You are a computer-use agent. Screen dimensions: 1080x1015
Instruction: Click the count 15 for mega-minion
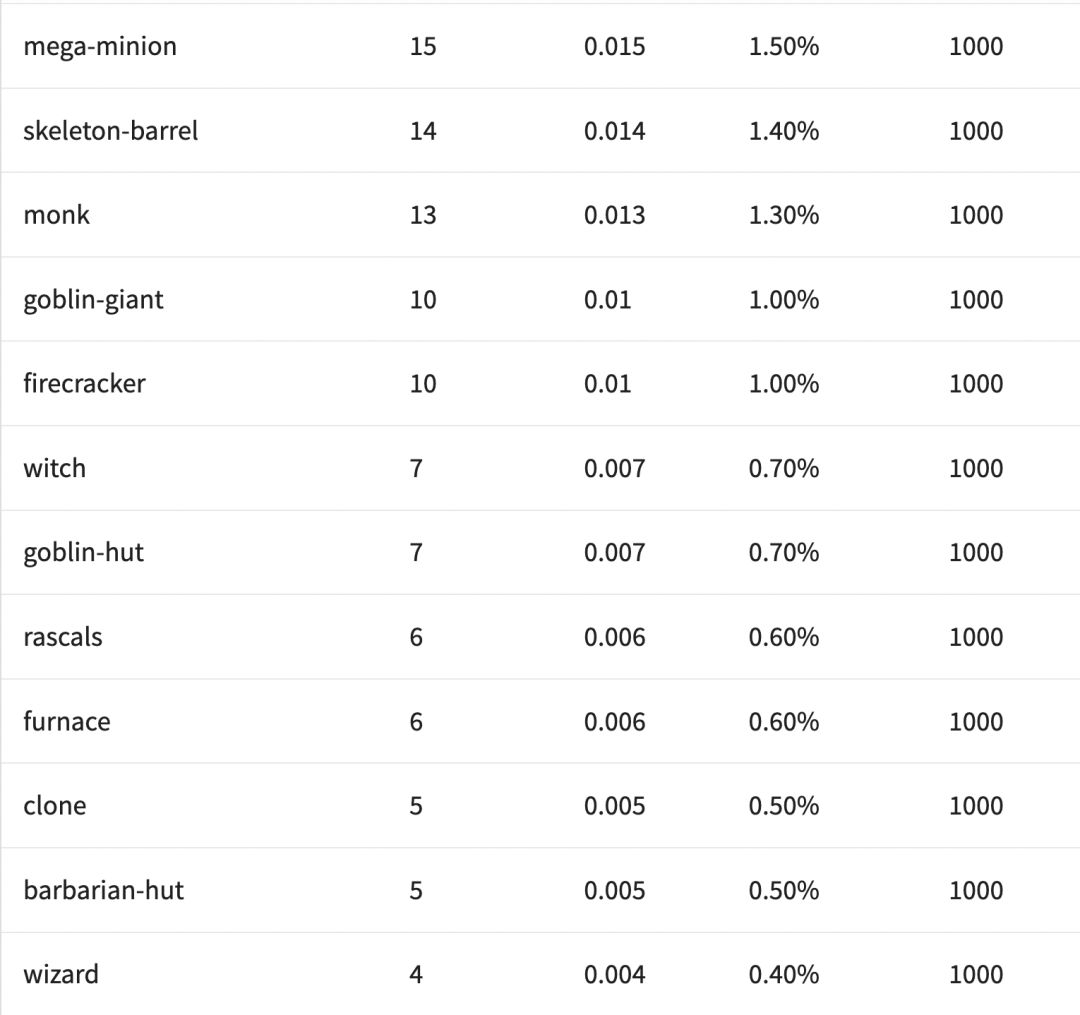point(423,46)
